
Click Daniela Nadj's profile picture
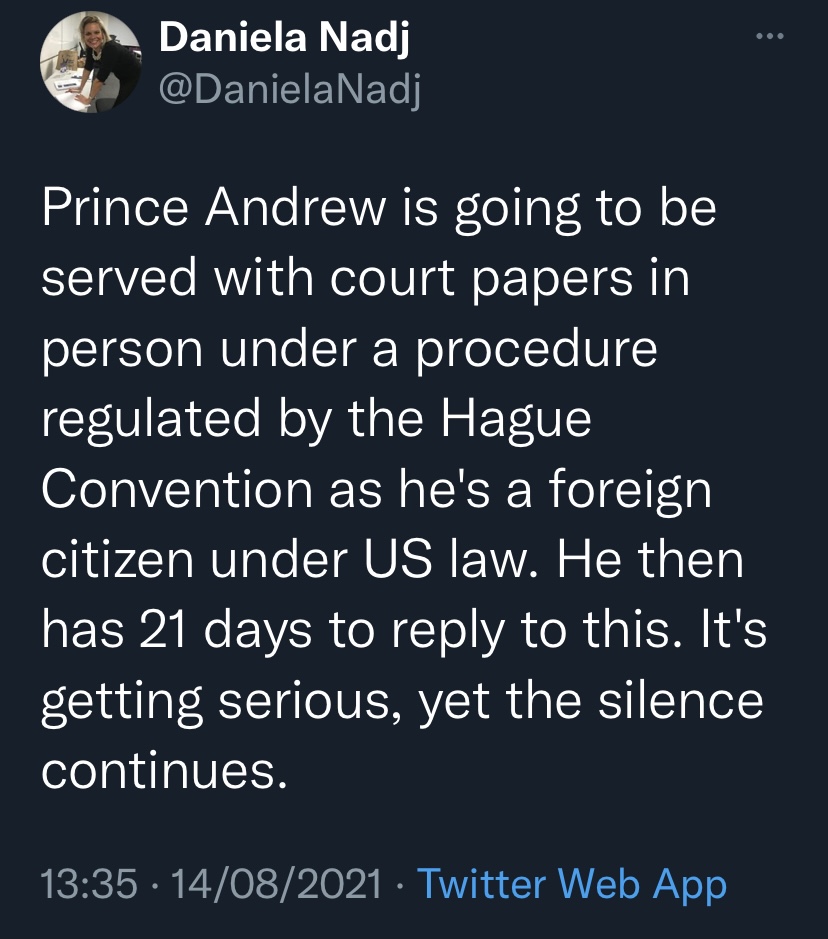click(90, 63)
